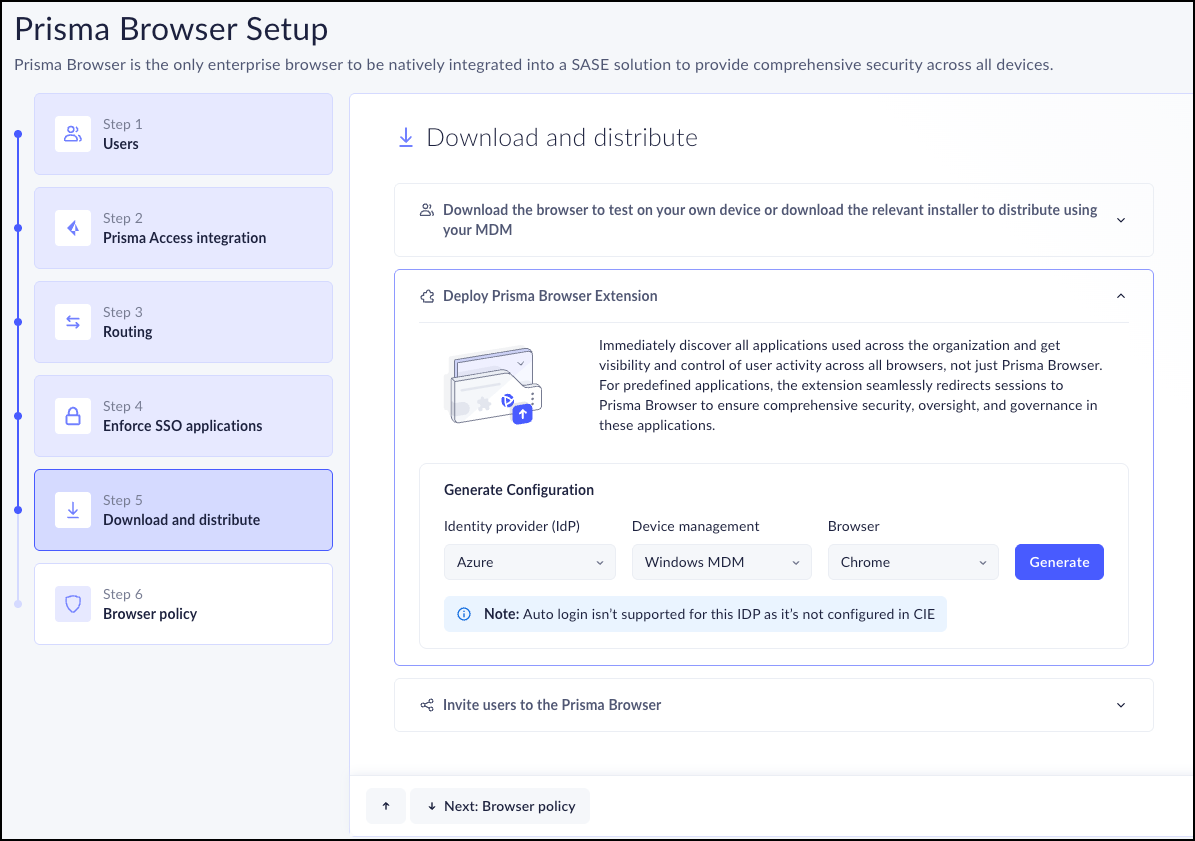Image resolution: width=1195 pixels, height=841 pixels.
Task: Click the Prisma Browser Setup title
Action: (171, 29)
